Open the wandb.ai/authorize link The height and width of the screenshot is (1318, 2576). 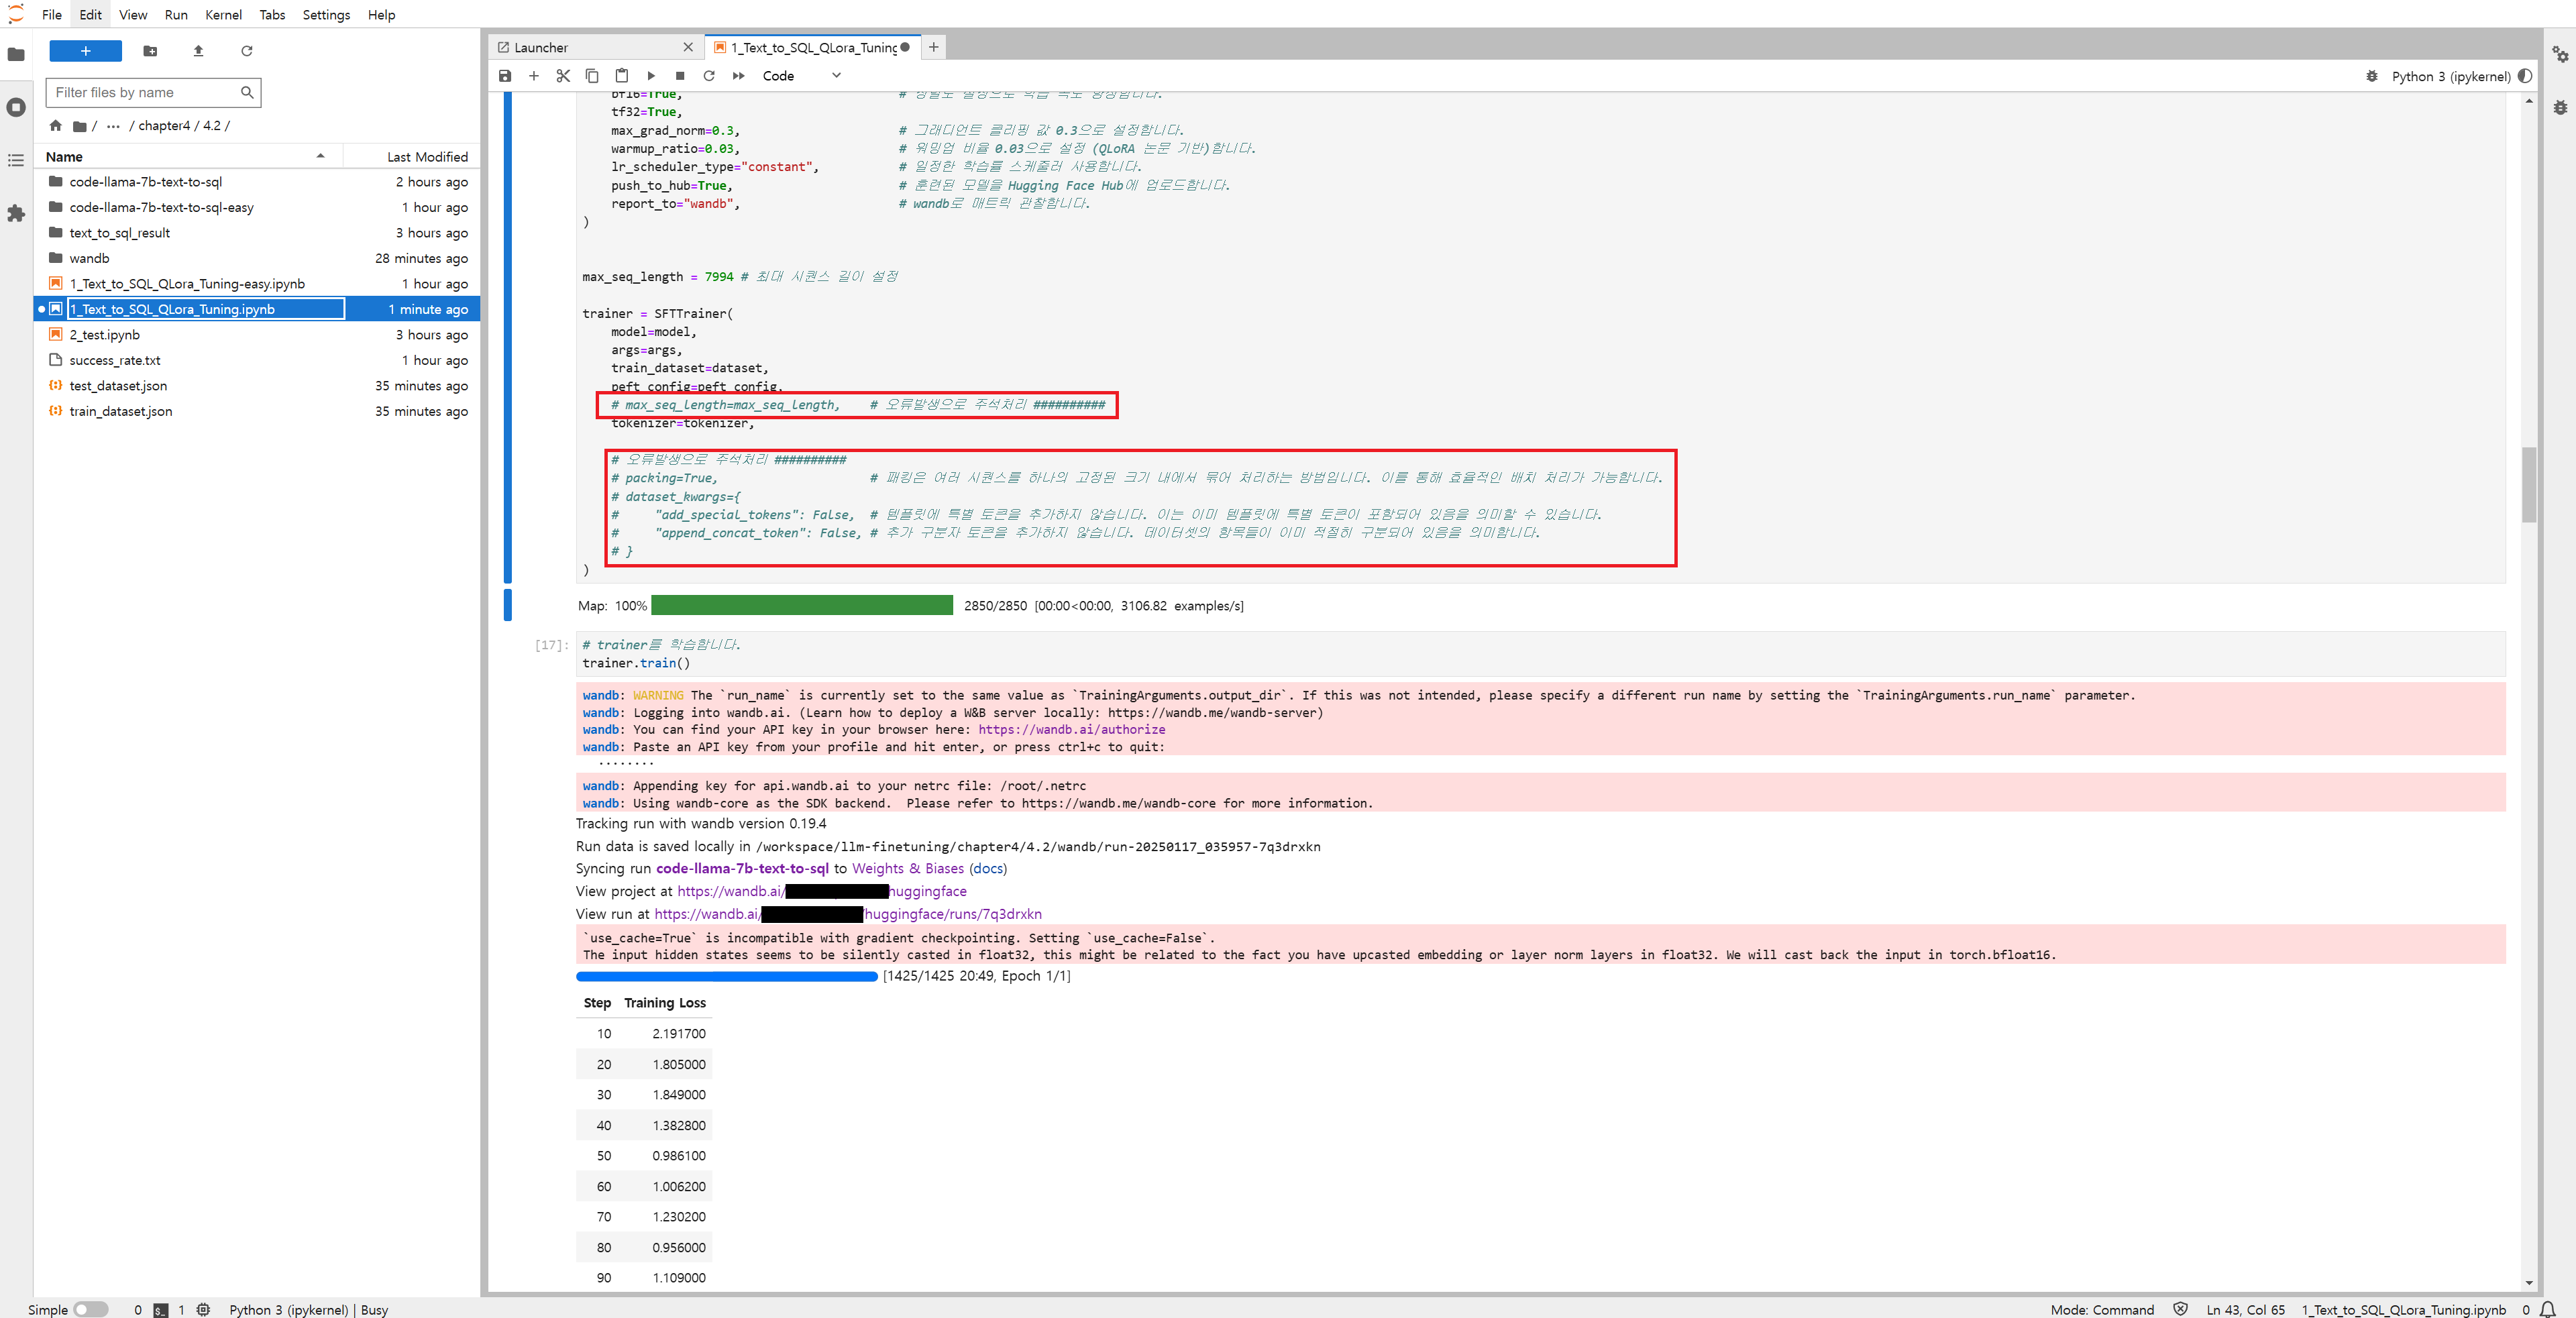click(1071, 730)
